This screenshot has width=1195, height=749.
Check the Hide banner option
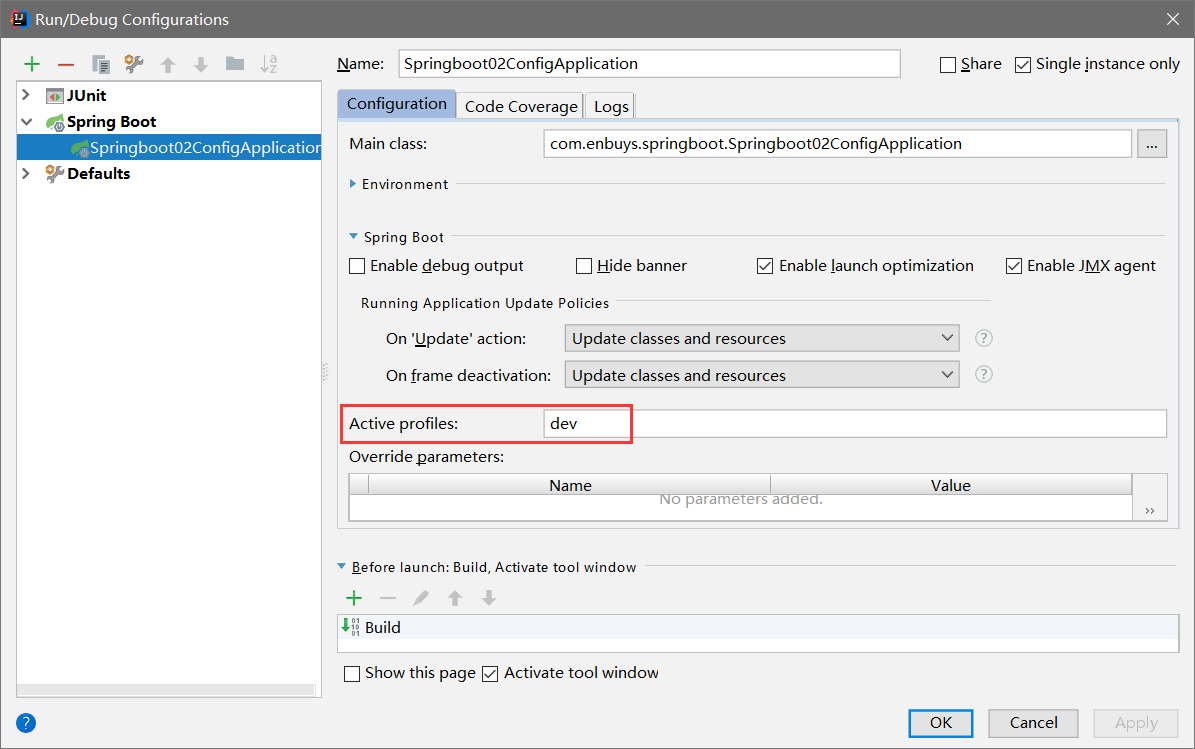point(584,266)
